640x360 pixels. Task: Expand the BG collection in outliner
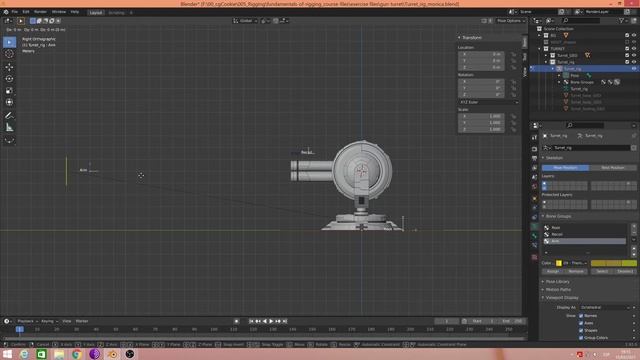(x=540, y=36)
